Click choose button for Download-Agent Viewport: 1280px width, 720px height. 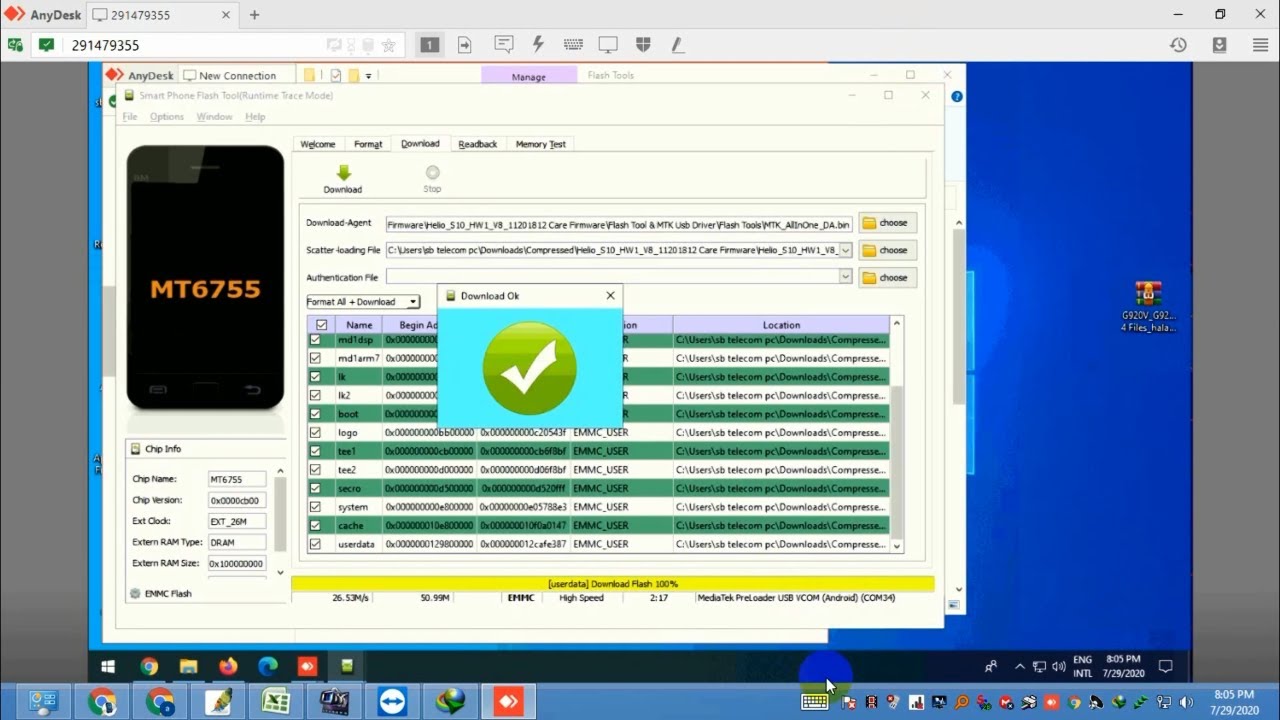tap(887, 223)
